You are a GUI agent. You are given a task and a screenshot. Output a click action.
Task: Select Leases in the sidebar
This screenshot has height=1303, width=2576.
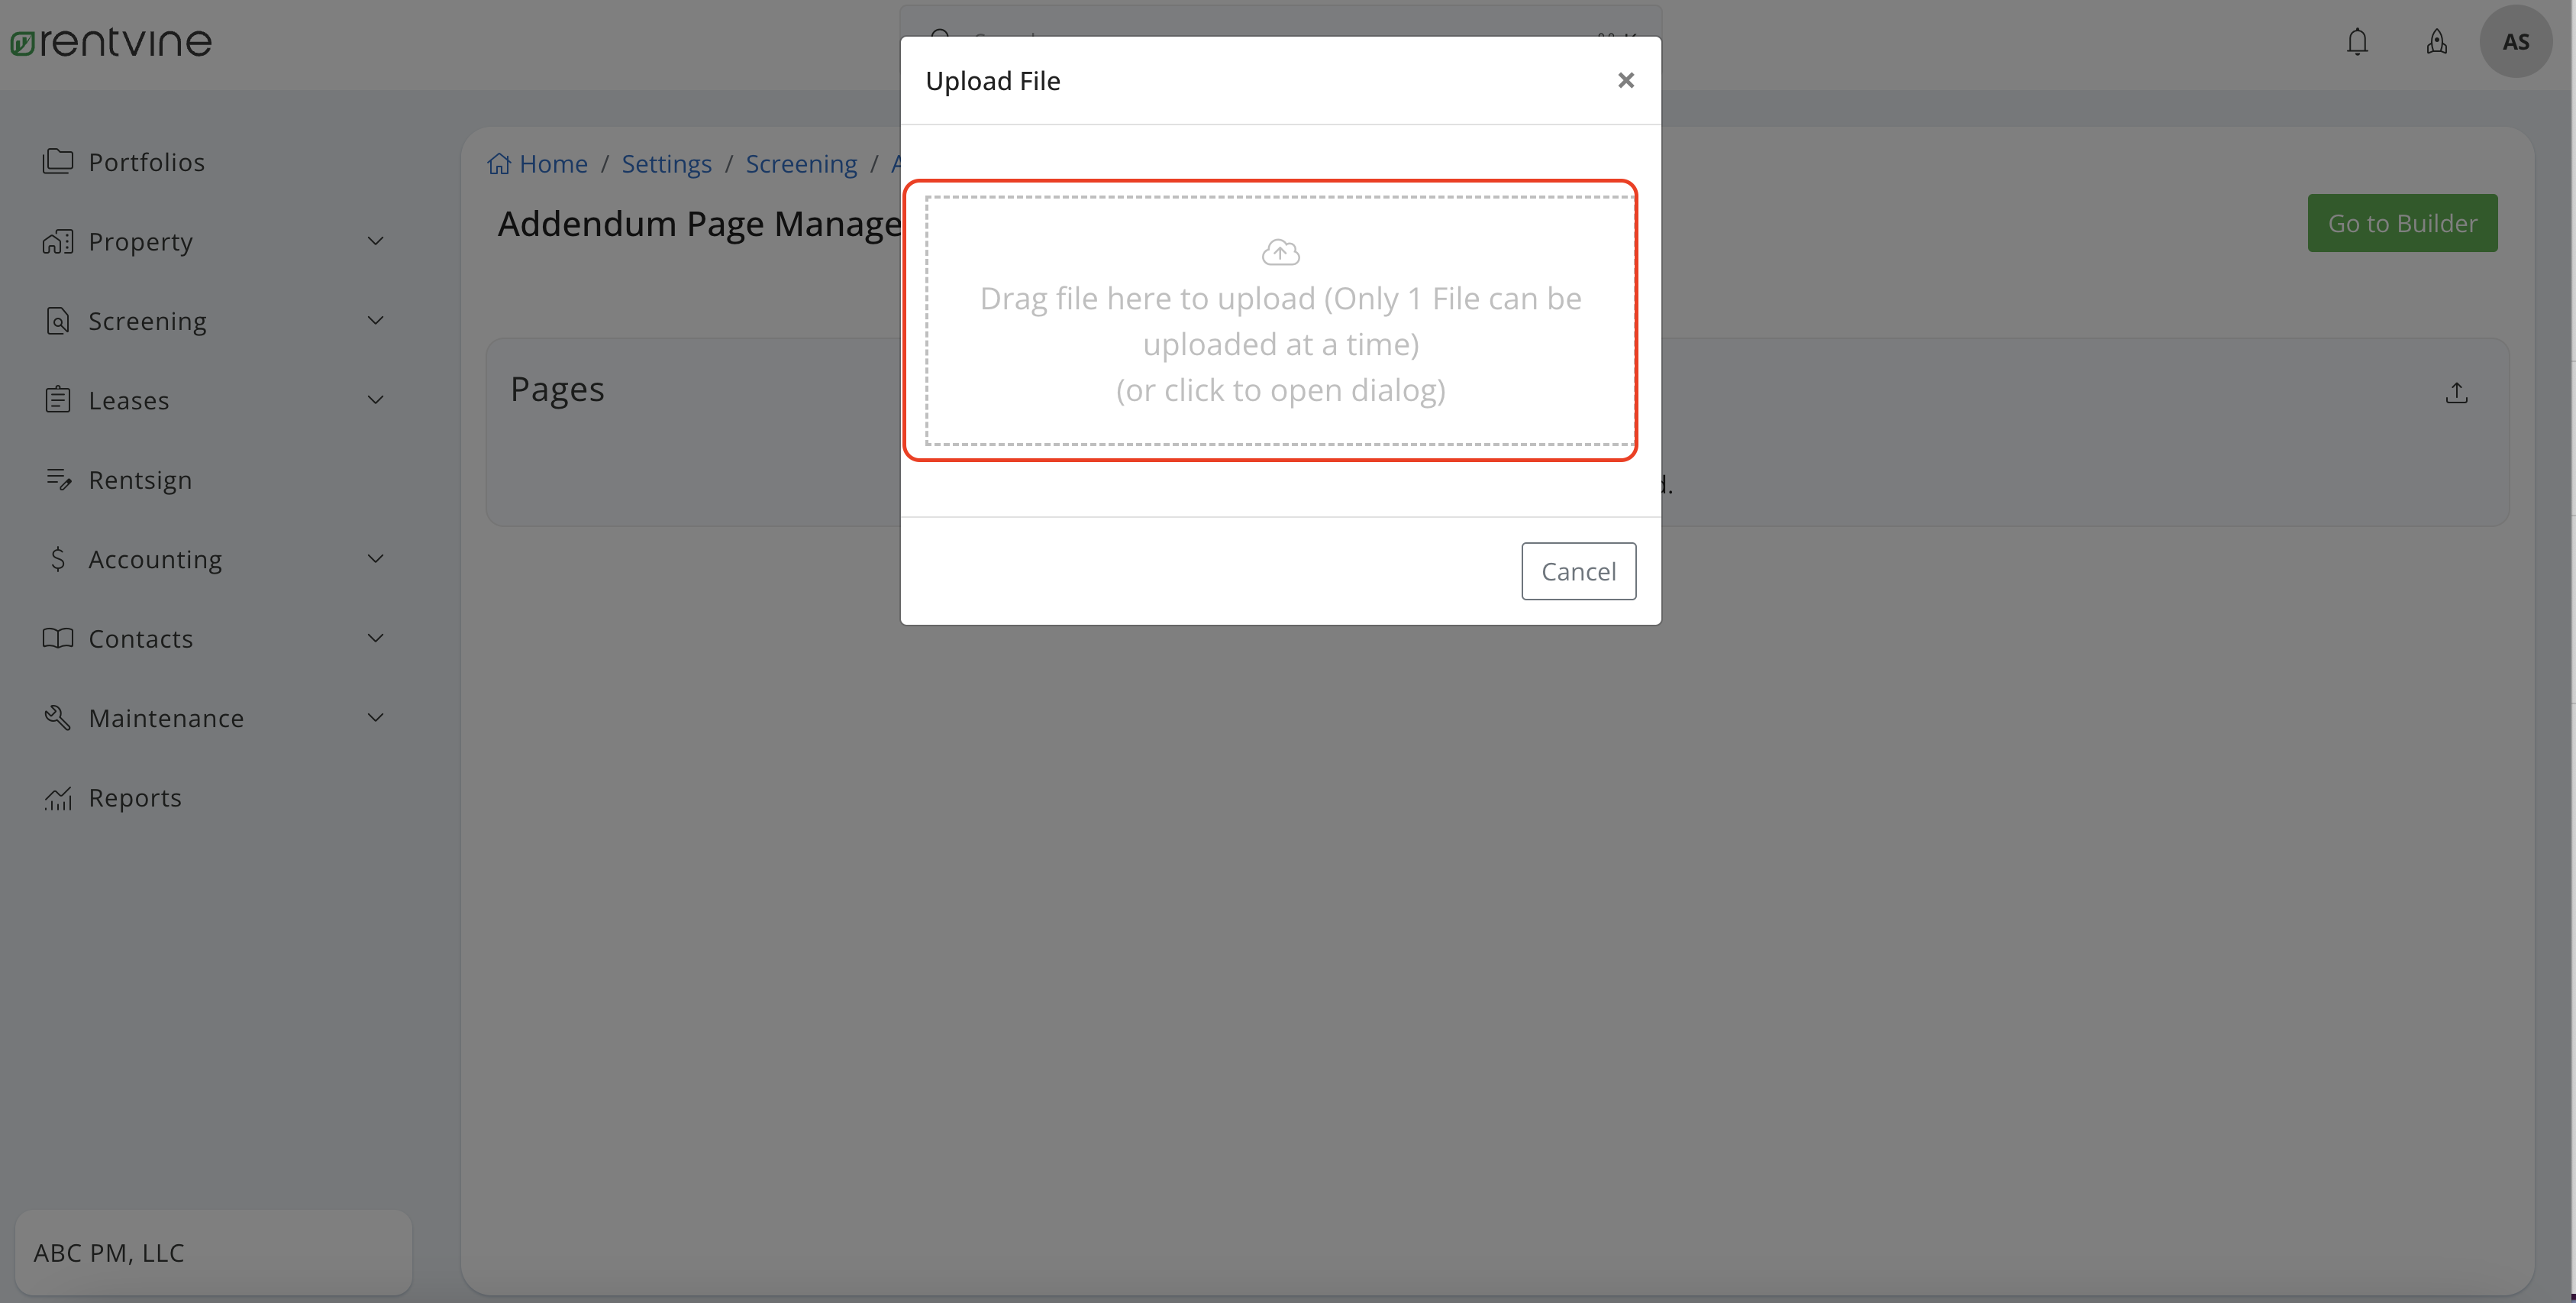click(129, 400)
